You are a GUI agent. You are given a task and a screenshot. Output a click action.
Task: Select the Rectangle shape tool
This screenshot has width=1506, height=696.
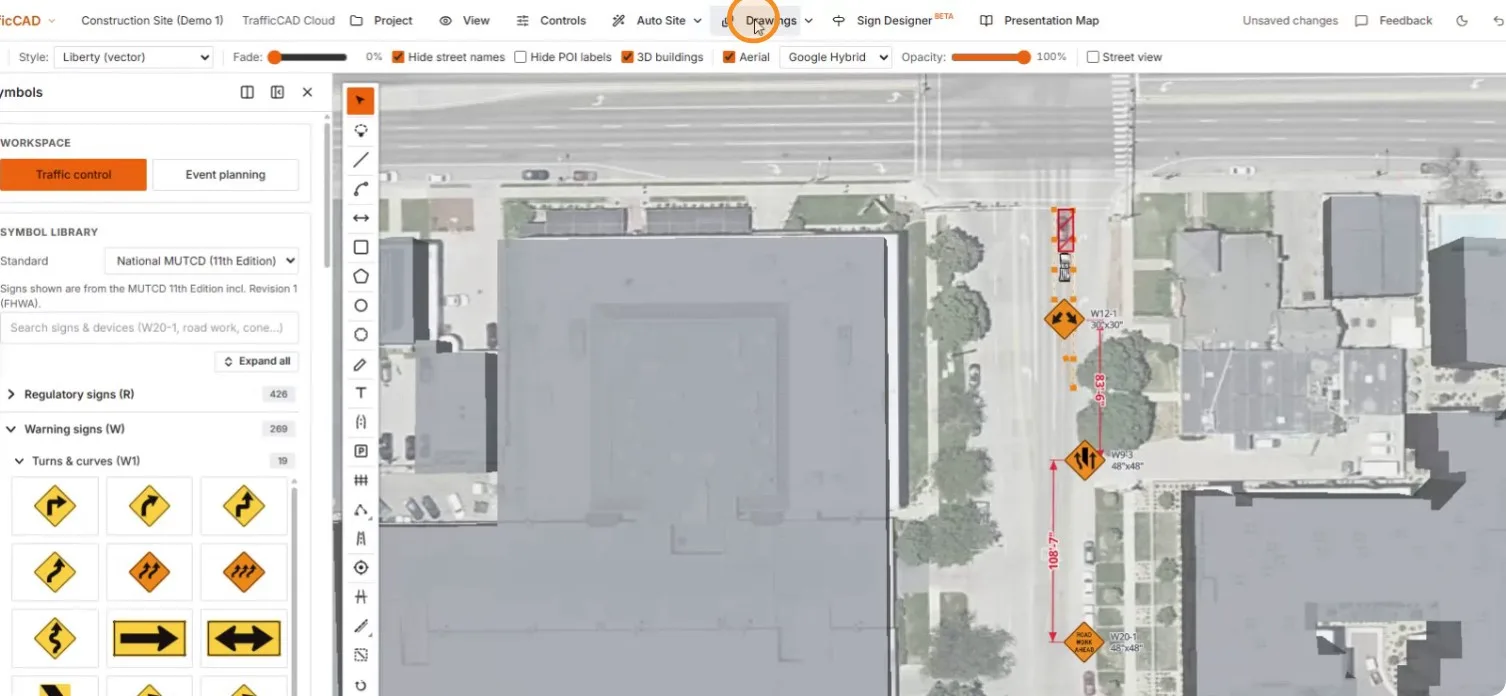pos(361,247)
